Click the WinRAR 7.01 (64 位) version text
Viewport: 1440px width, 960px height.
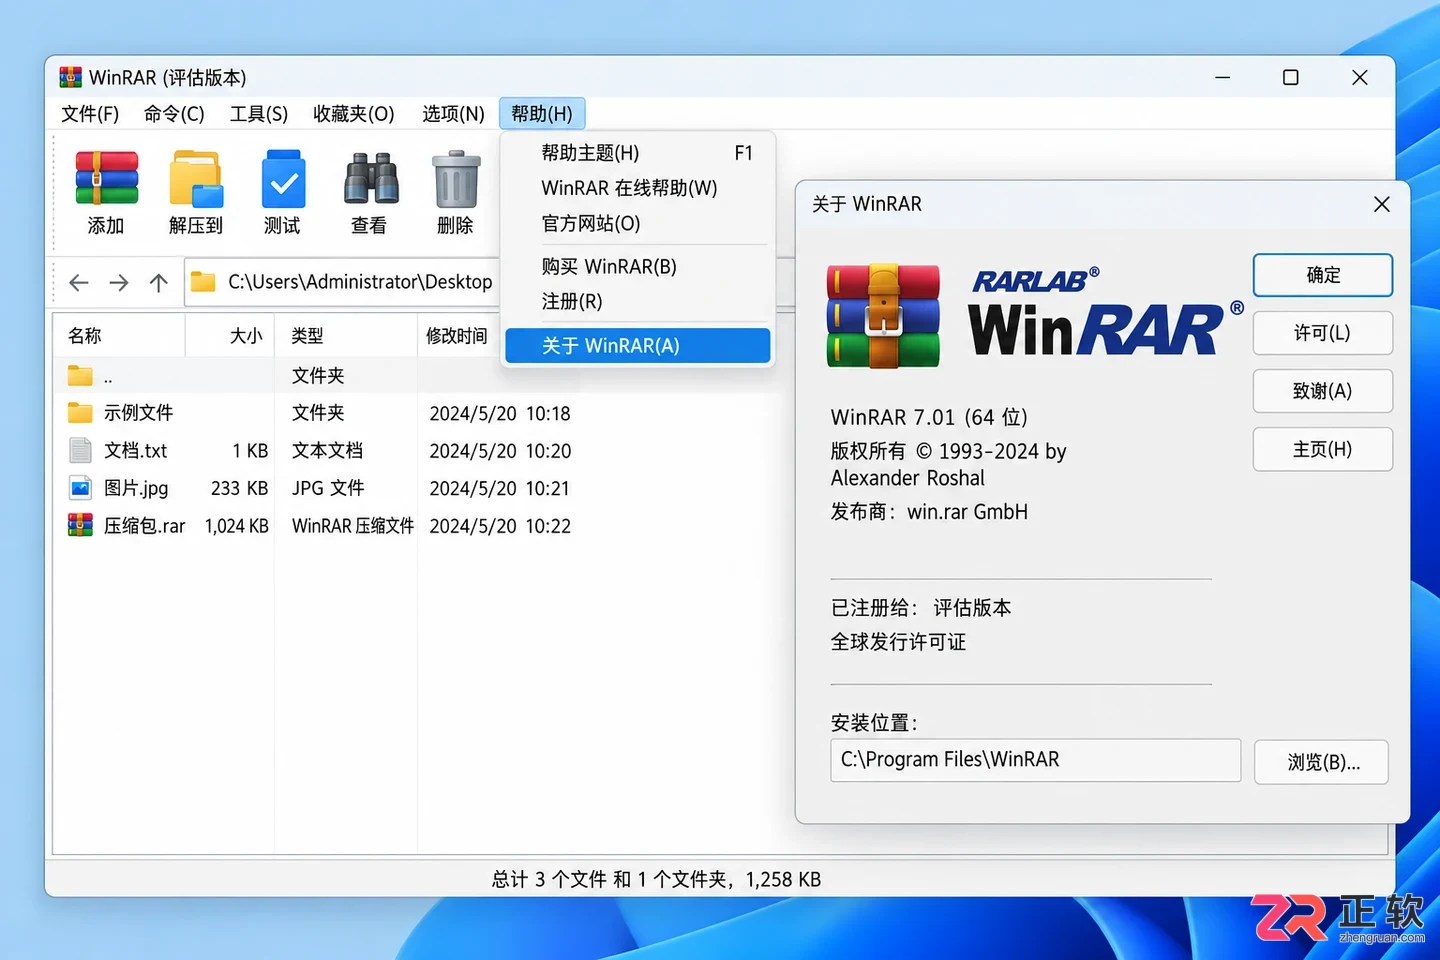click(x=929, y=417)
